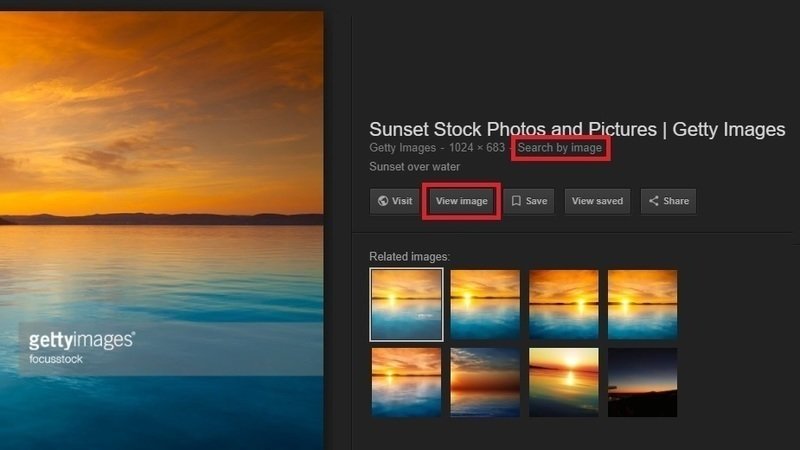Share the image via Share button
800x450 pixels.
pyautogui.click(x=668, y=201)
